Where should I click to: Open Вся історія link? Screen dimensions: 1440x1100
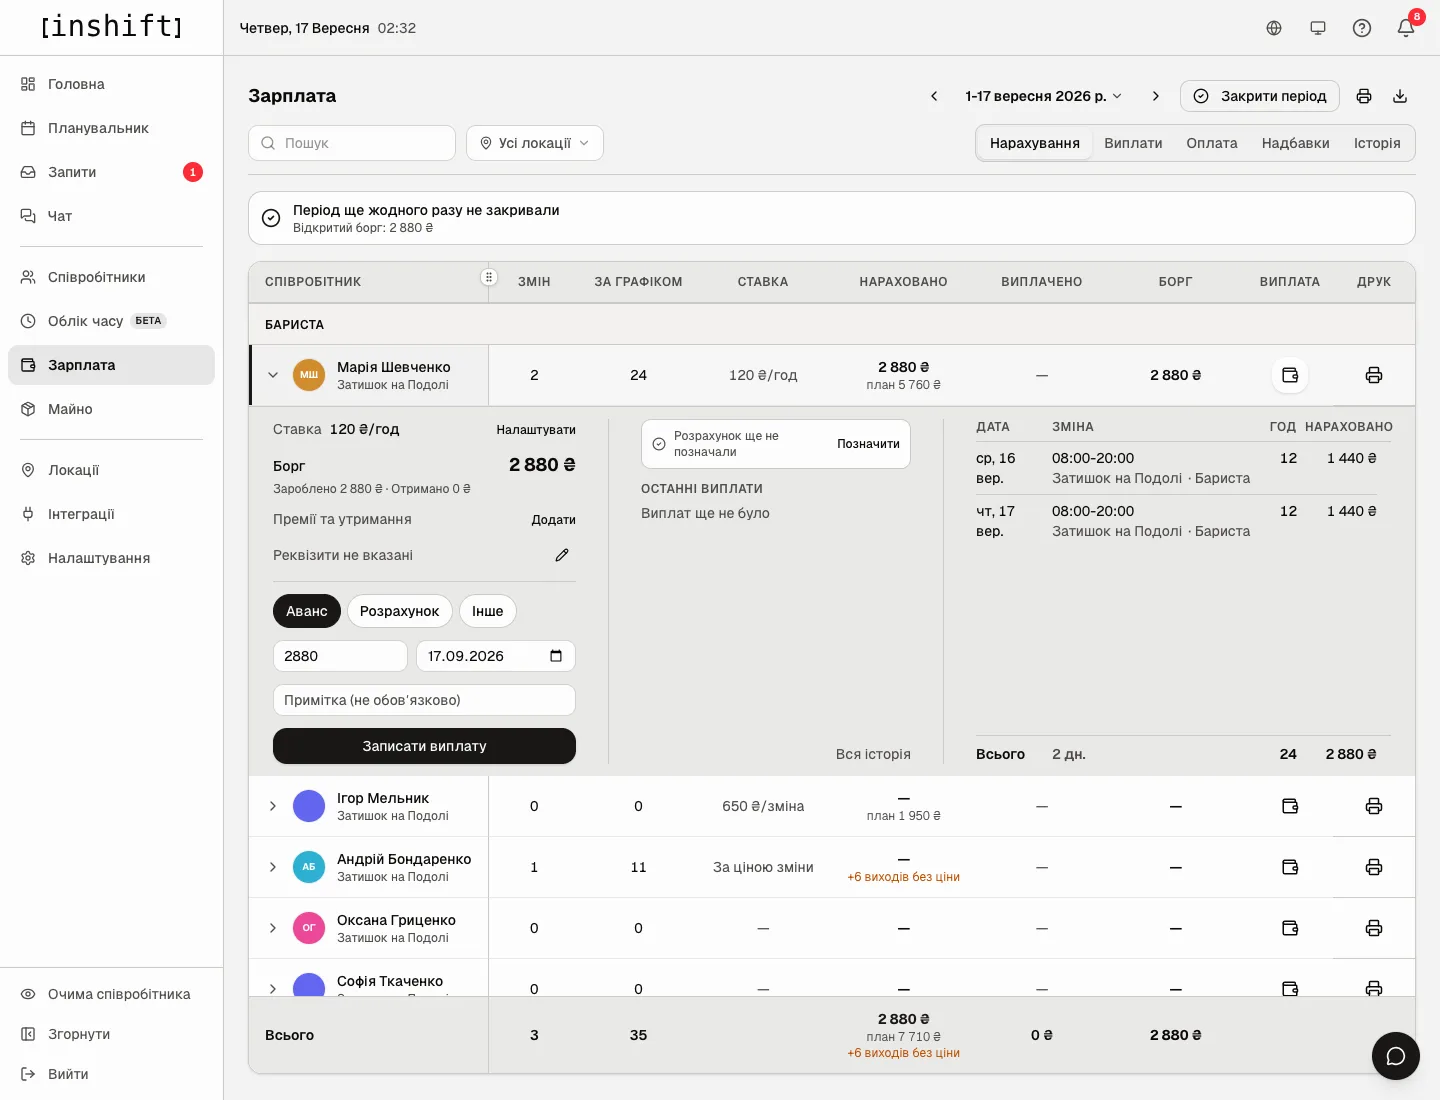(x=873, y=754)
